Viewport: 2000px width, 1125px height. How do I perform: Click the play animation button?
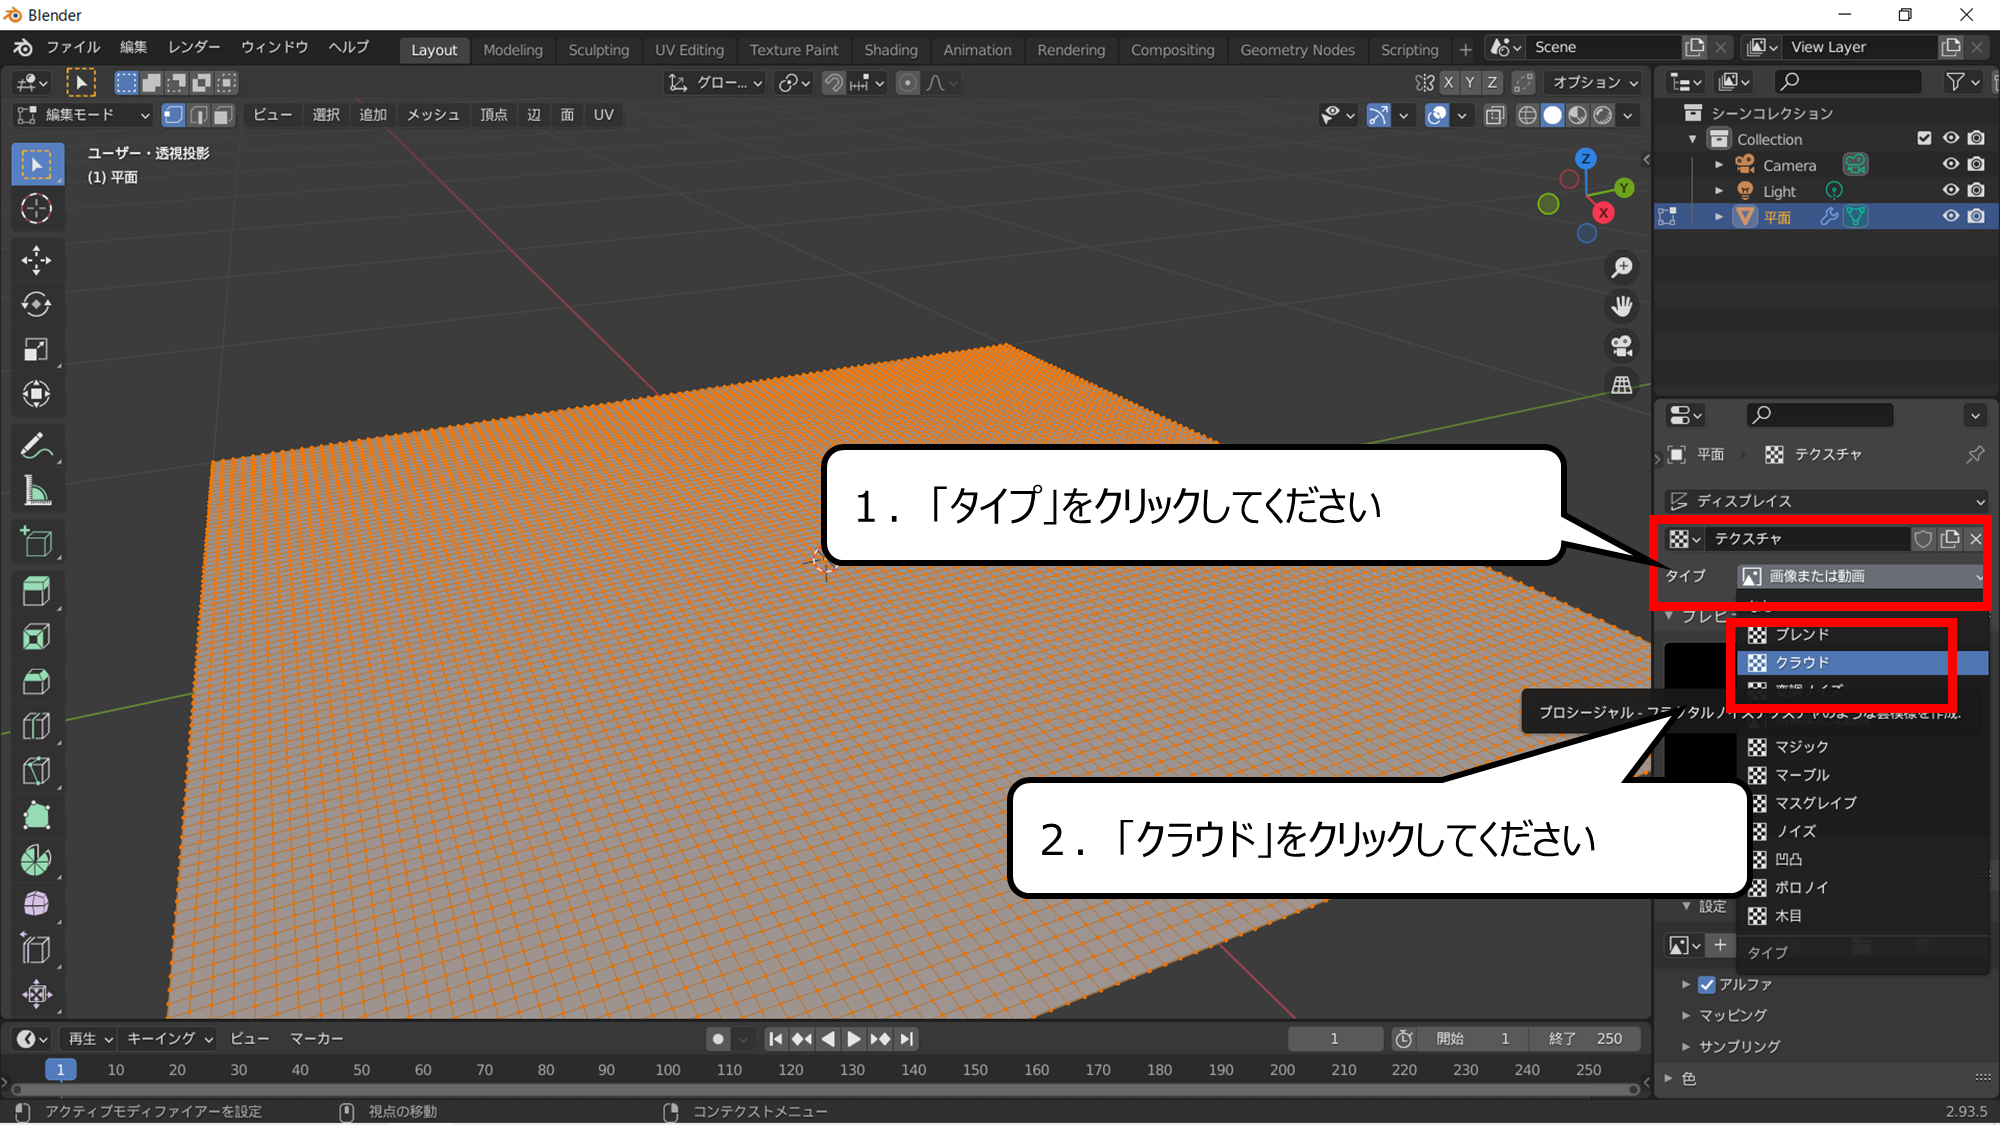click(853, 1039)
